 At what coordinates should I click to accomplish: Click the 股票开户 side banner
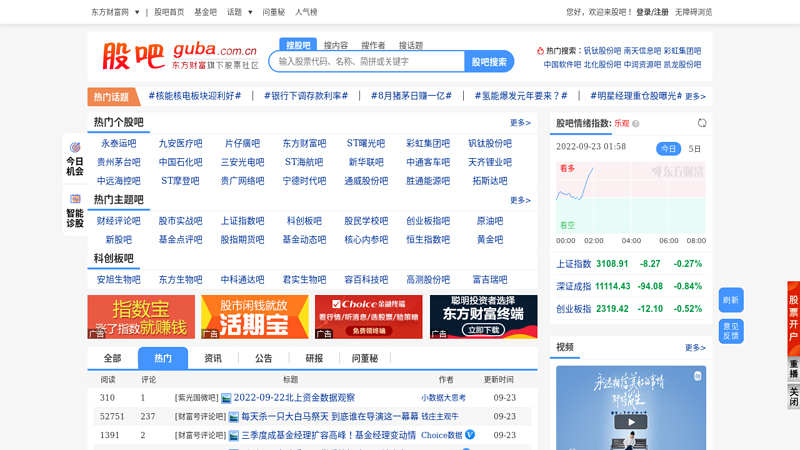[x=793, y=318]
